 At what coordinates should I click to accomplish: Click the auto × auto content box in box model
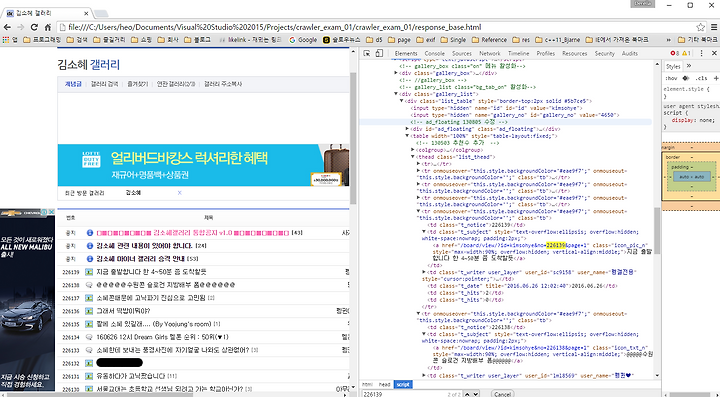pyautogui.click(x=692, y=177)
